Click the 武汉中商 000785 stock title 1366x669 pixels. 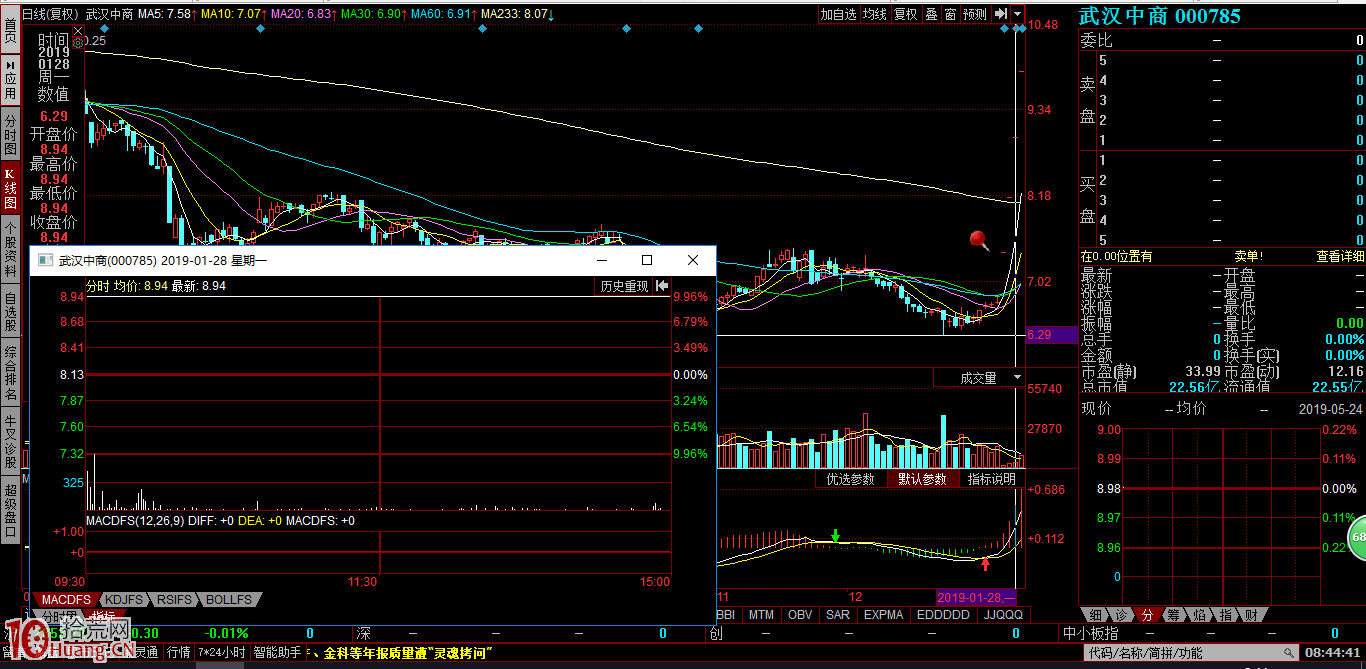tap(1159, 16)
